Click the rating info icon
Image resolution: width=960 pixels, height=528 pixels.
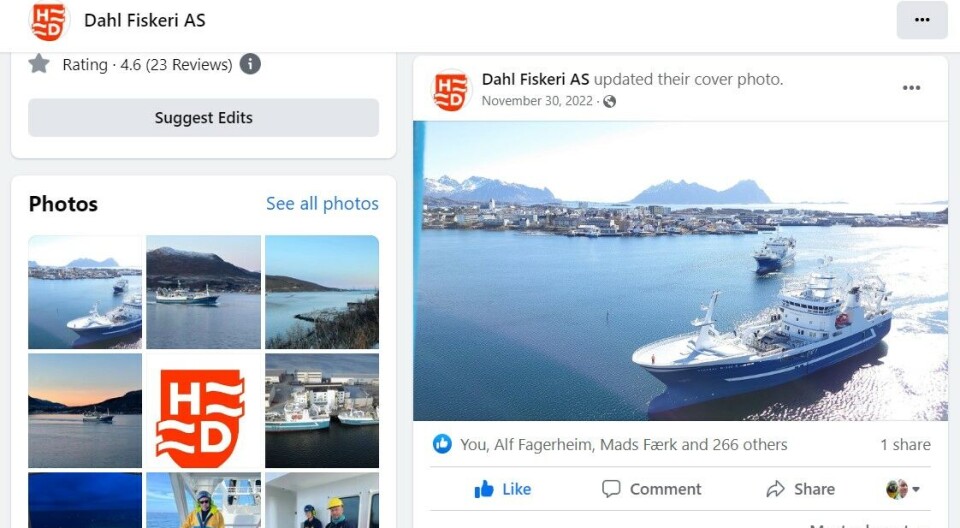[250, 64]
